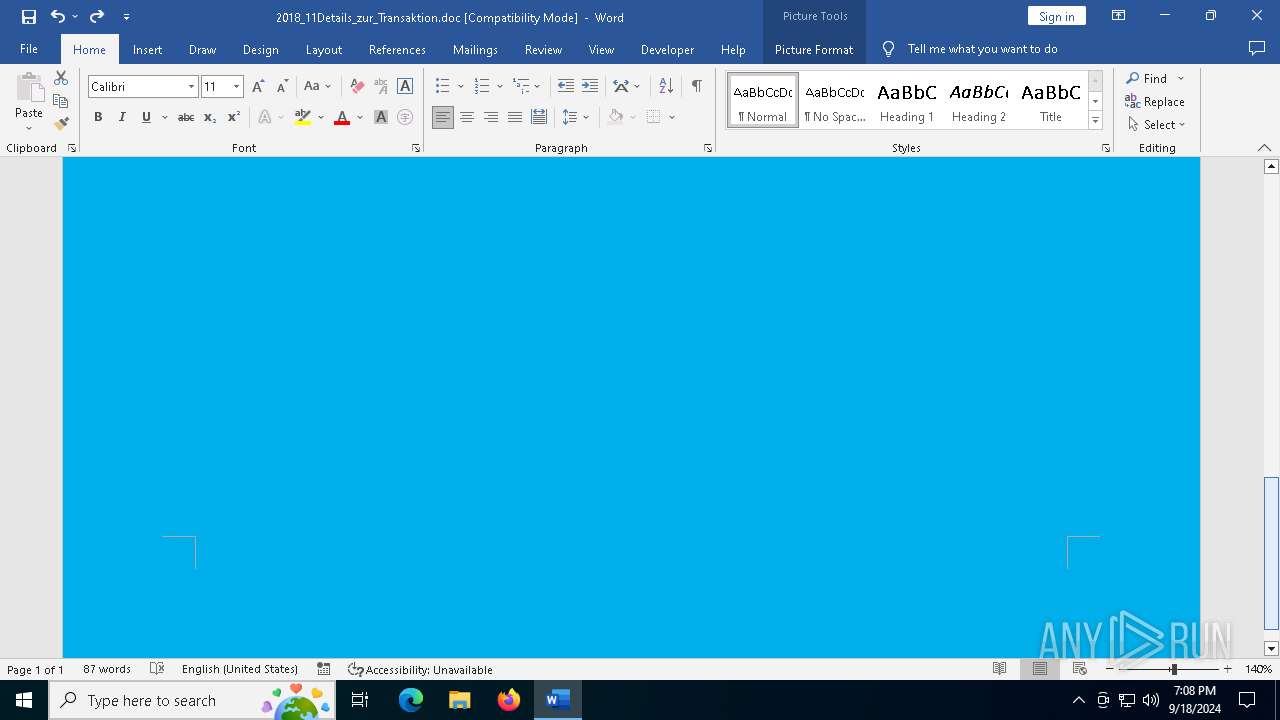1280x720 pixels.
Task: Toggle strikethrough formatting
Action: 186,117
